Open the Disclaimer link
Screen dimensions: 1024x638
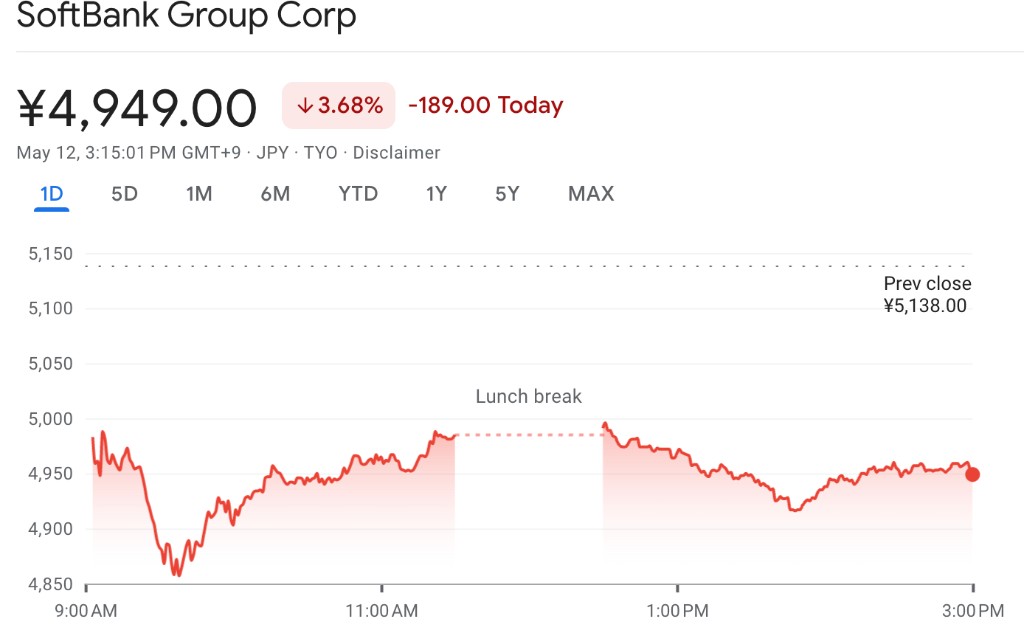(x=396, y=153)
